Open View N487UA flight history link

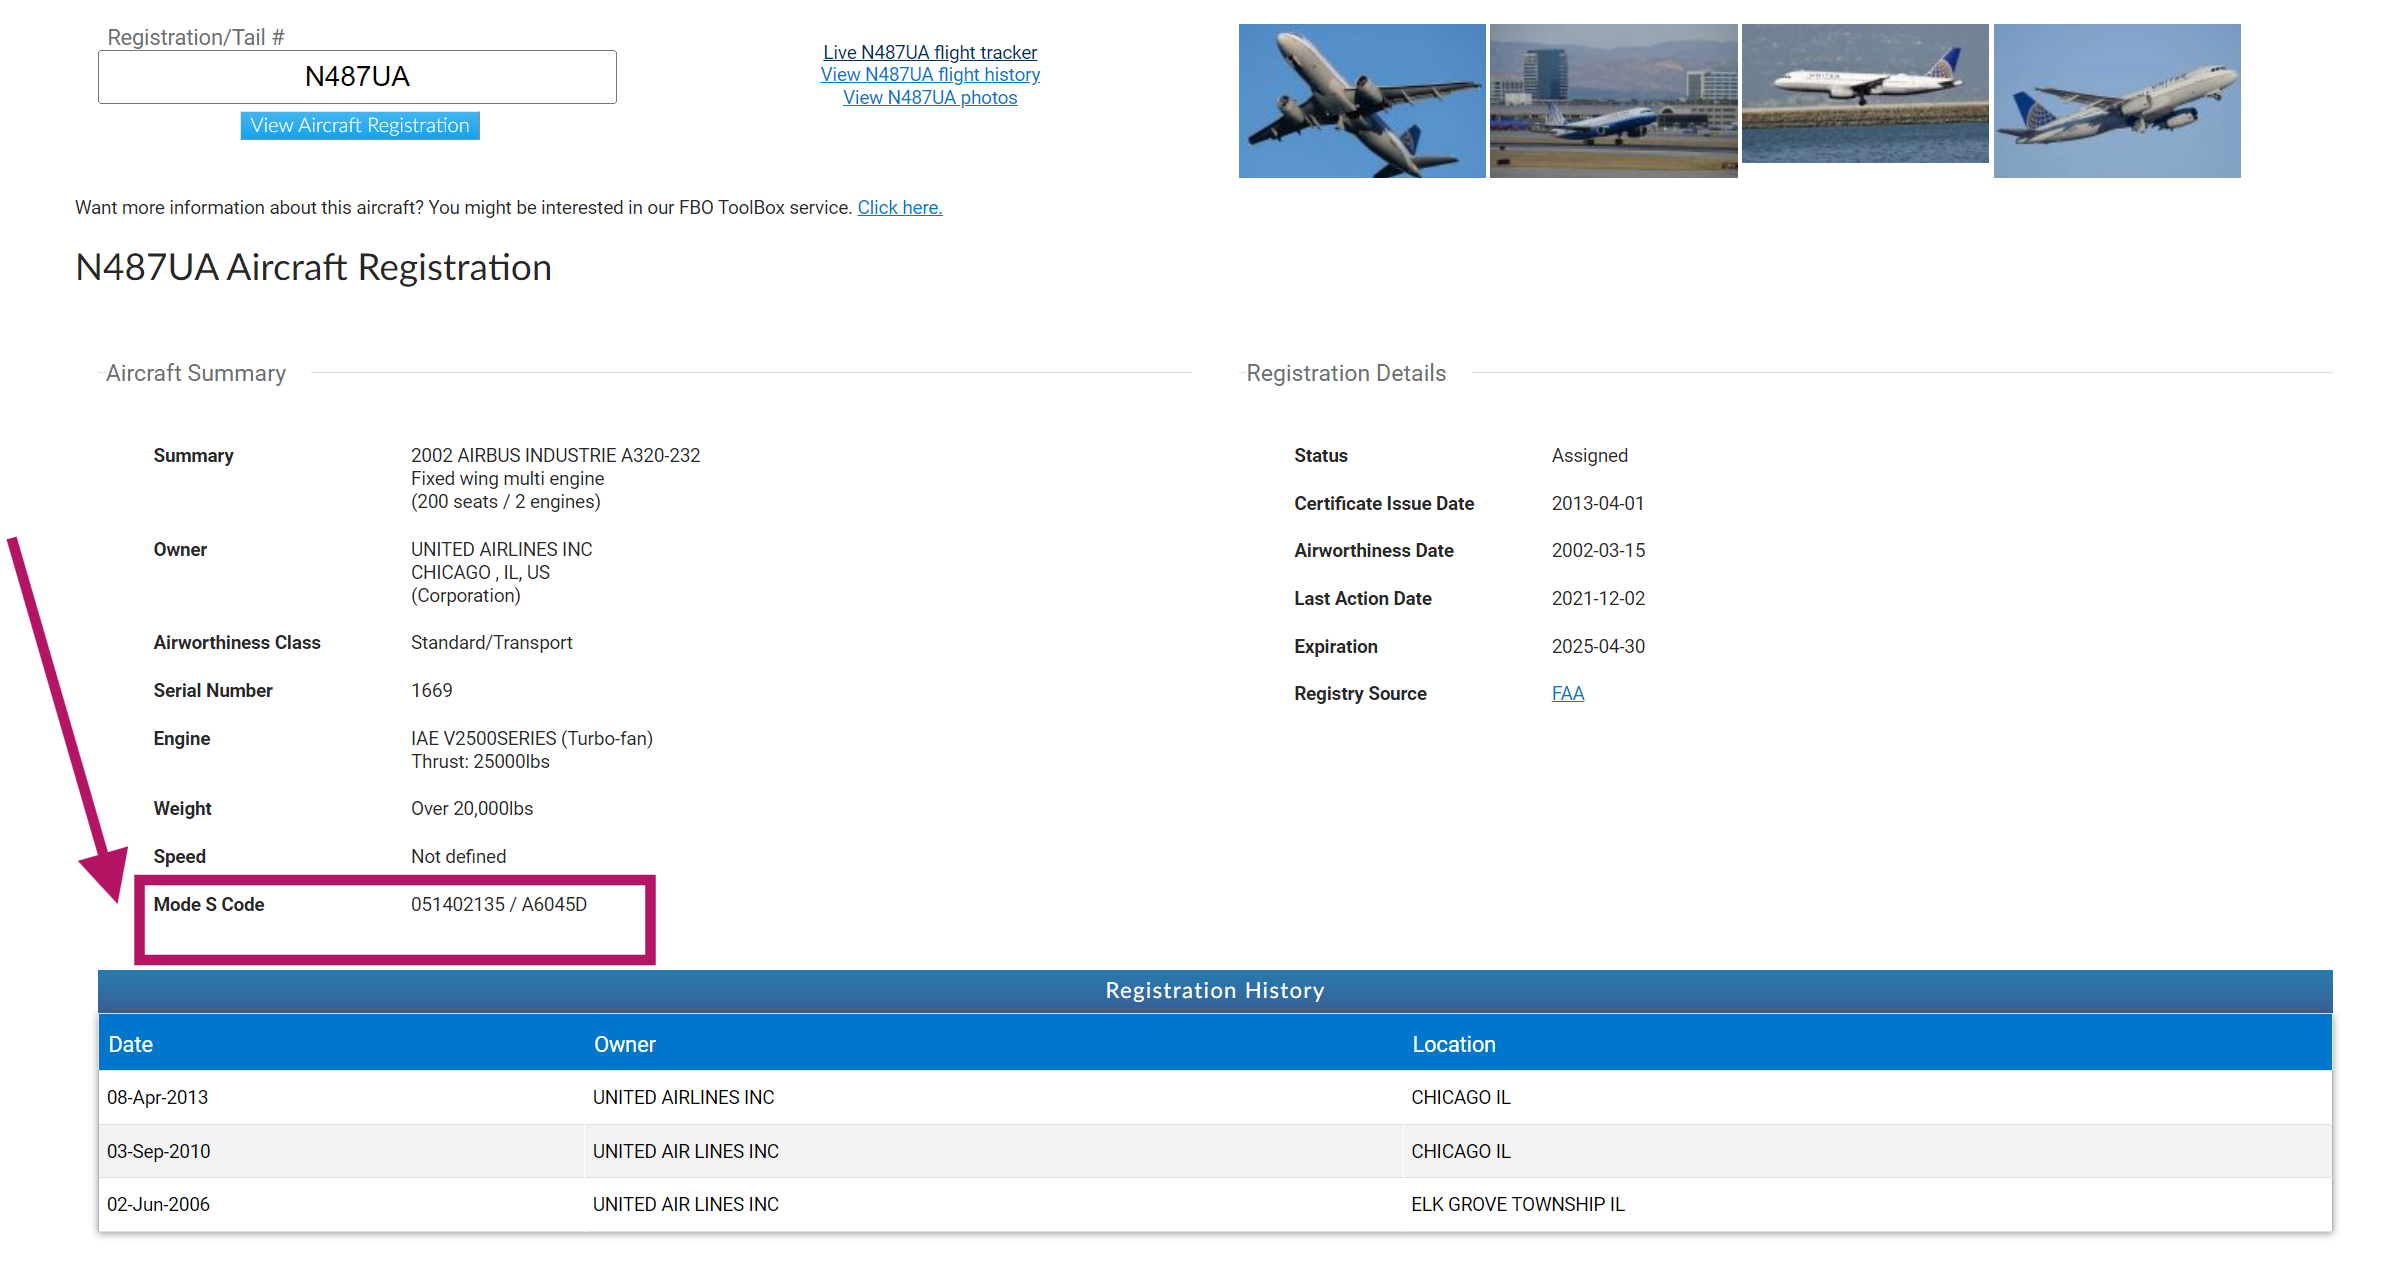tap(930, 75)
